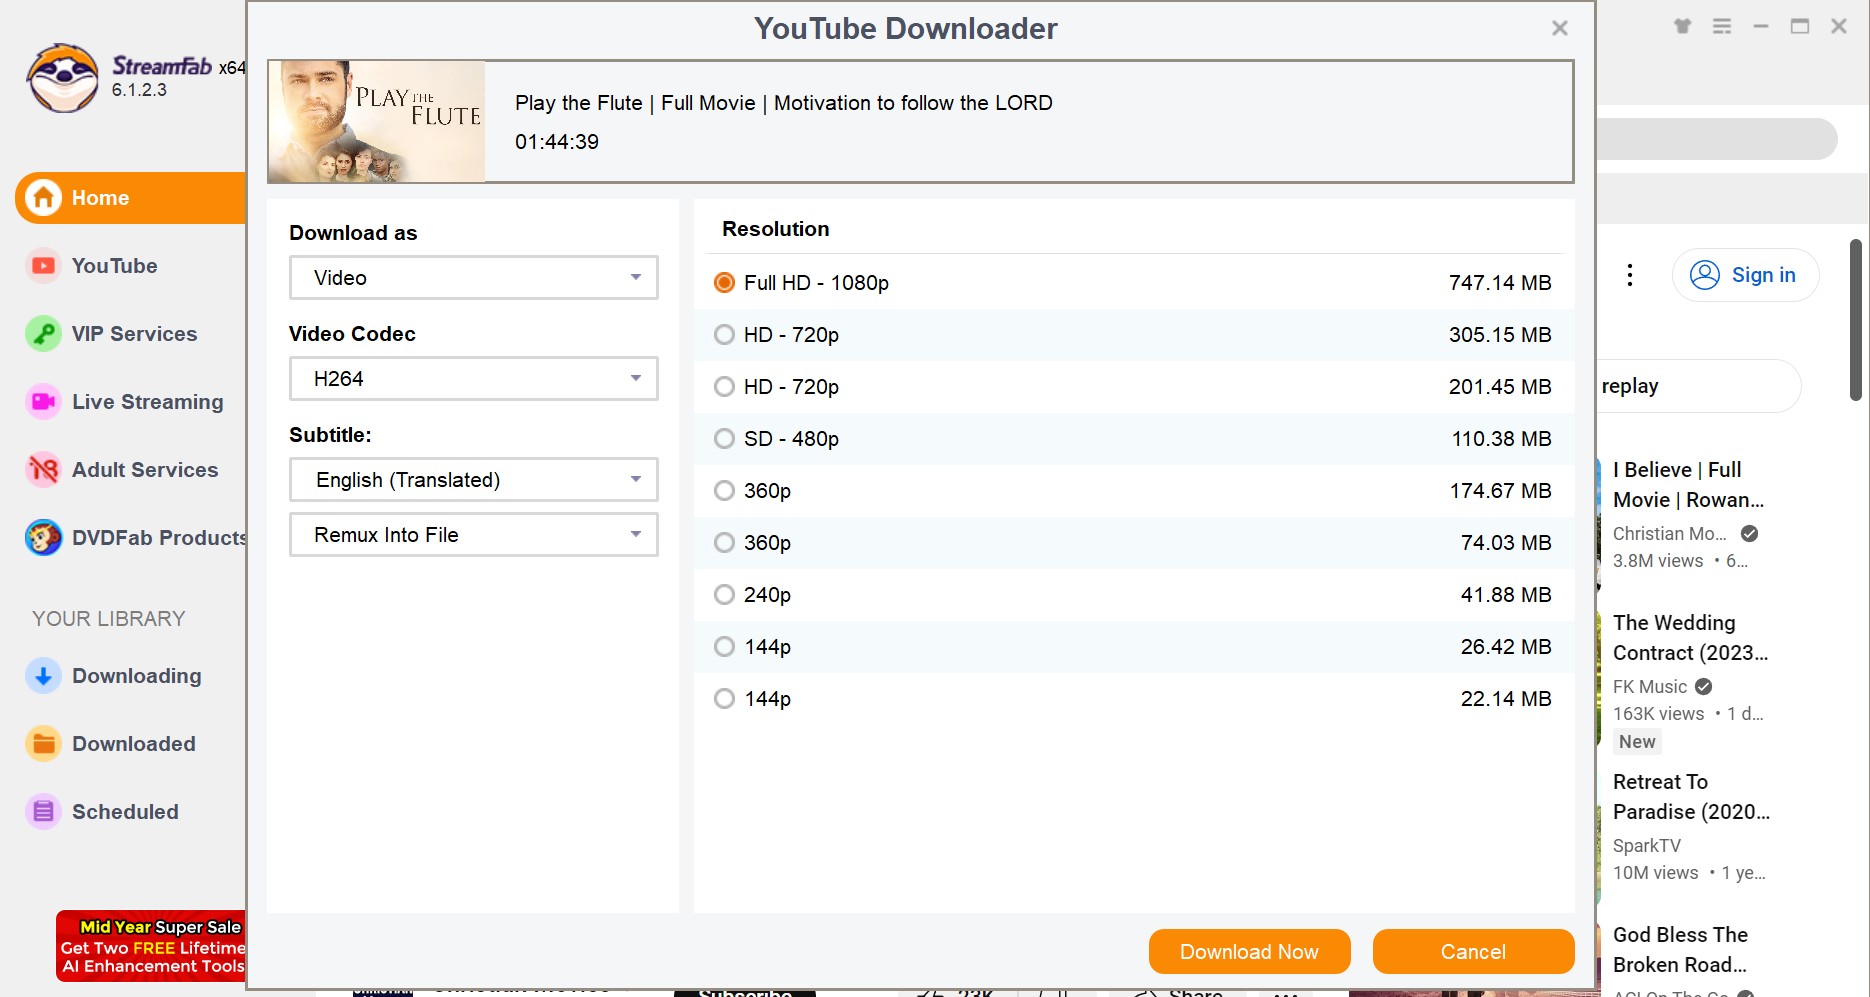Open the hamburger menu in title bar

pyautogui.click(x=1722, y=27)
